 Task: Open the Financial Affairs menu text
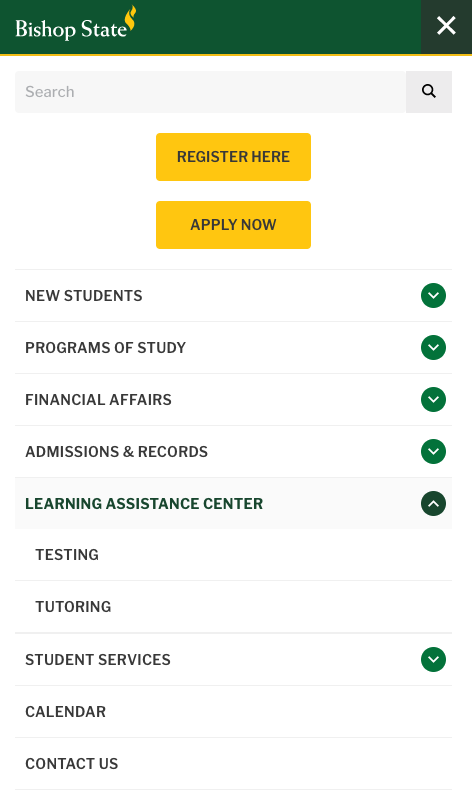pos(98,400)
